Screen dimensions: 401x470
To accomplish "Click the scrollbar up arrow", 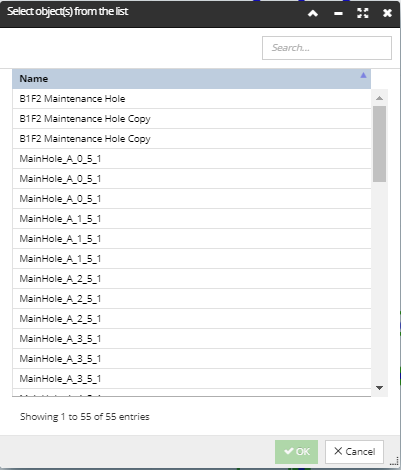I will coord(379,98).
